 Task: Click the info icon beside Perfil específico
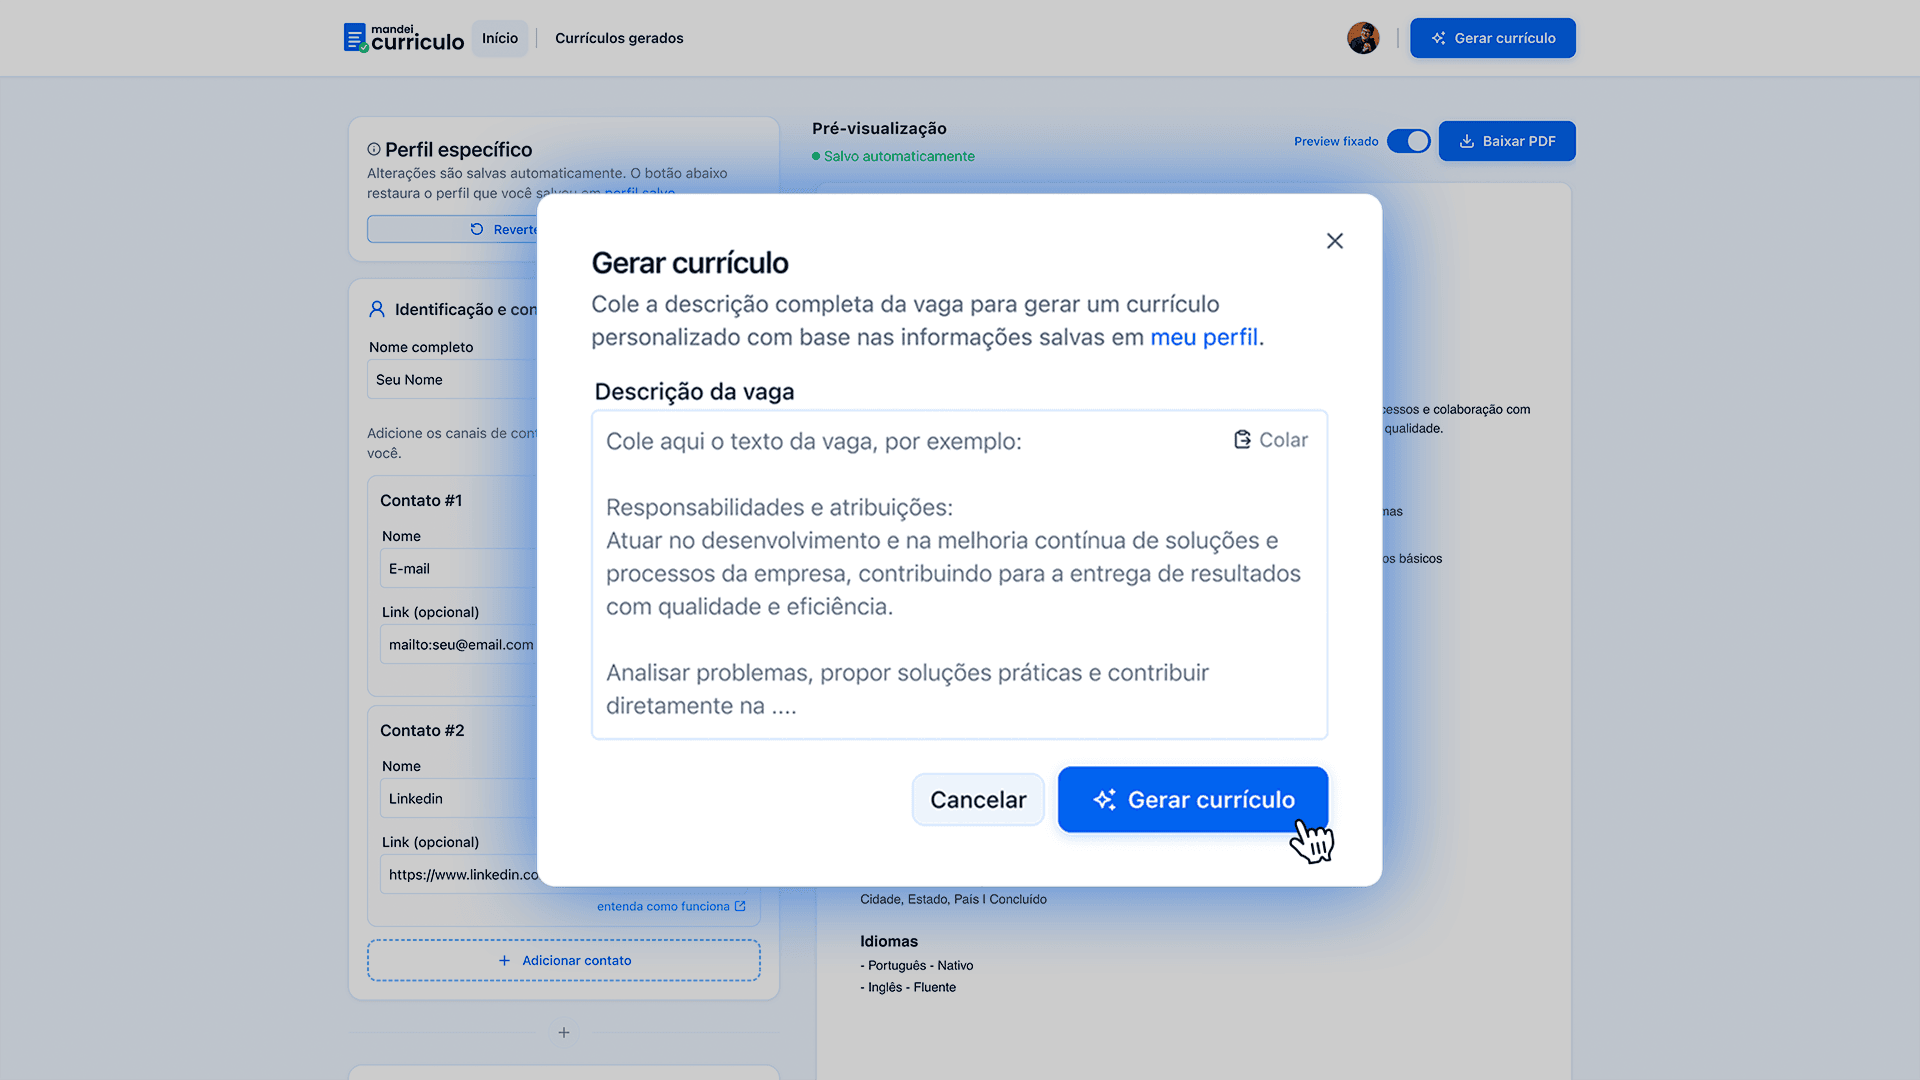click(x=374, y=149)
